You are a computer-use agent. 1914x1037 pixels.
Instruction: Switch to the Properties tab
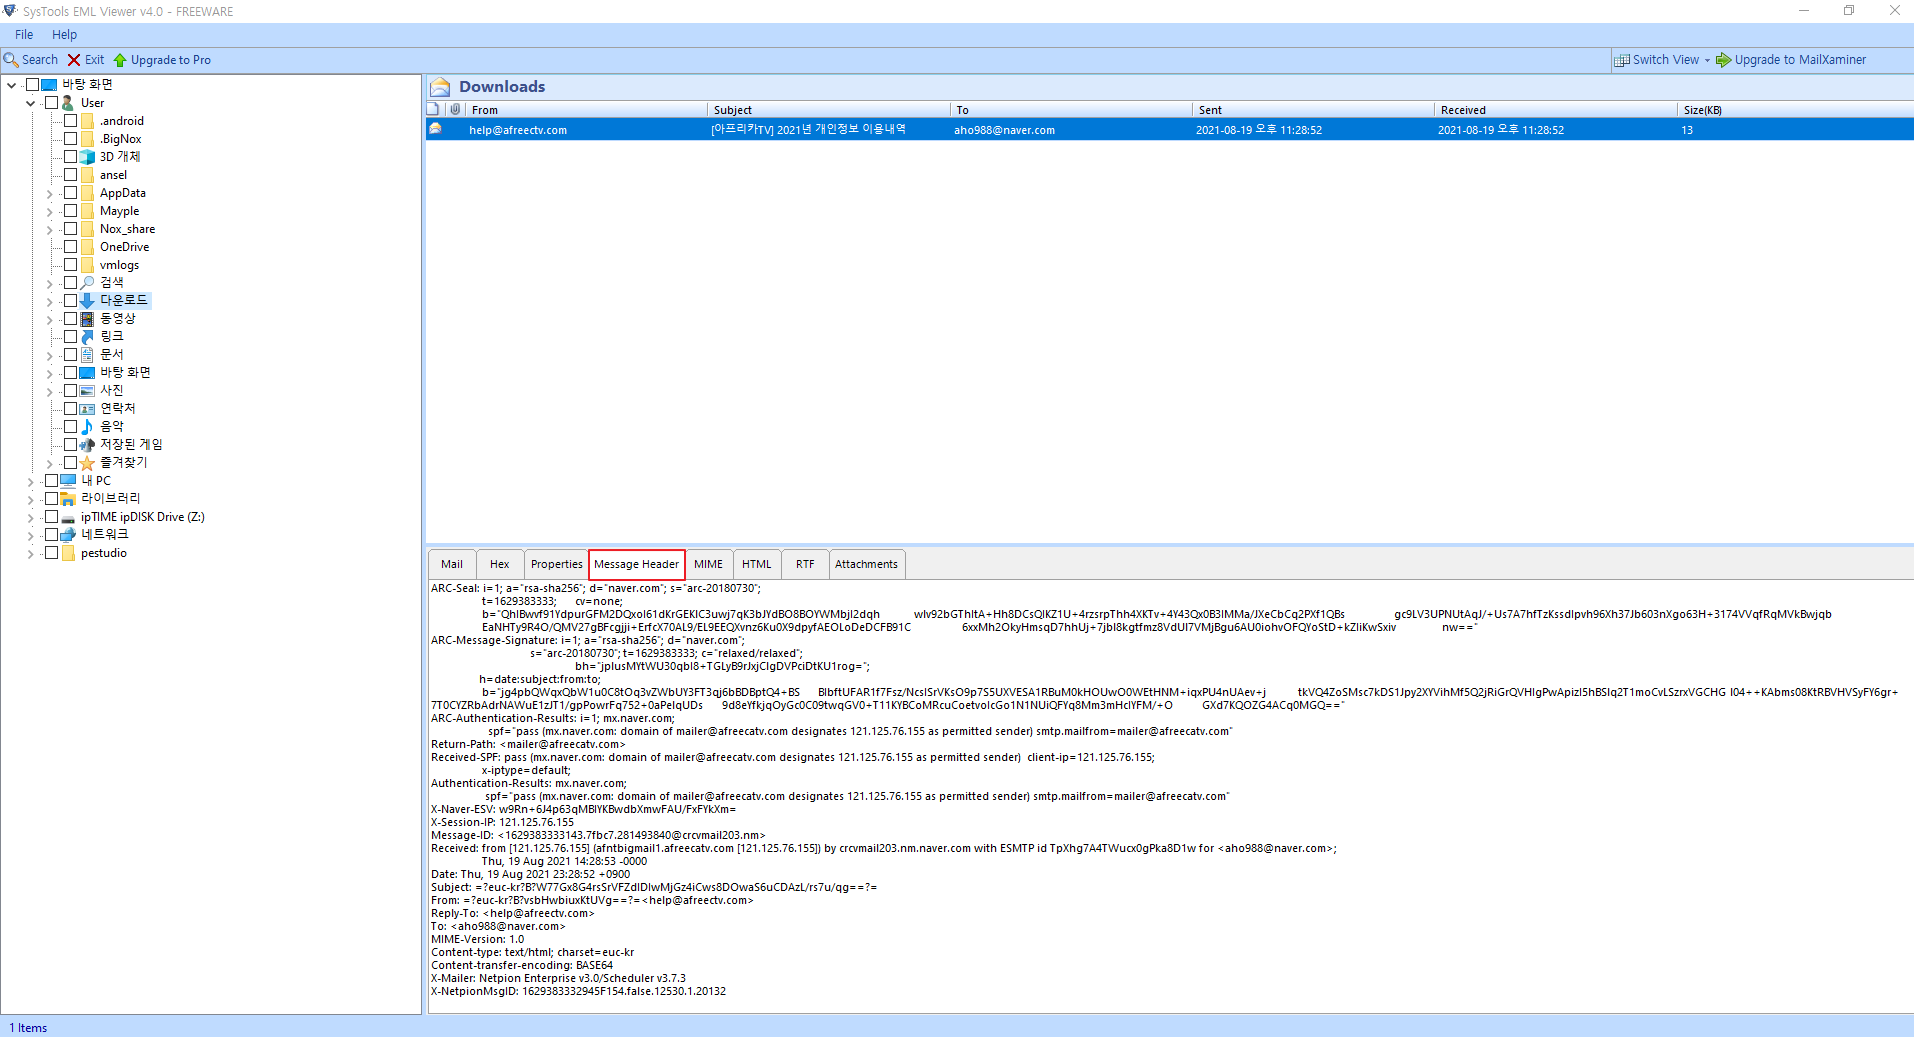pos(556,564)
